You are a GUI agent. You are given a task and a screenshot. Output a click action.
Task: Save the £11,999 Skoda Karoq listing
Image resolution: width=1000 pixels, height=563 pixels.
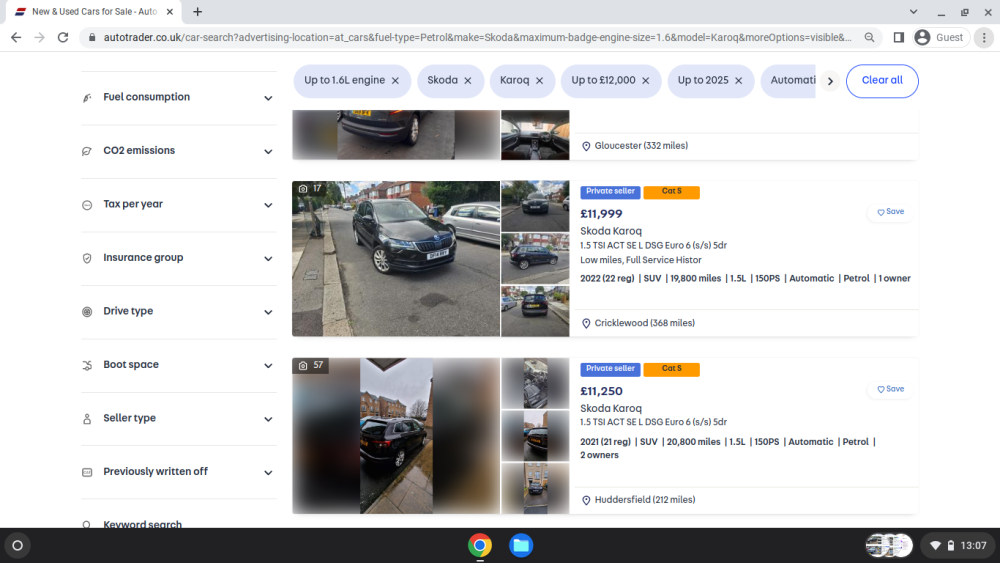coord(890,212)
